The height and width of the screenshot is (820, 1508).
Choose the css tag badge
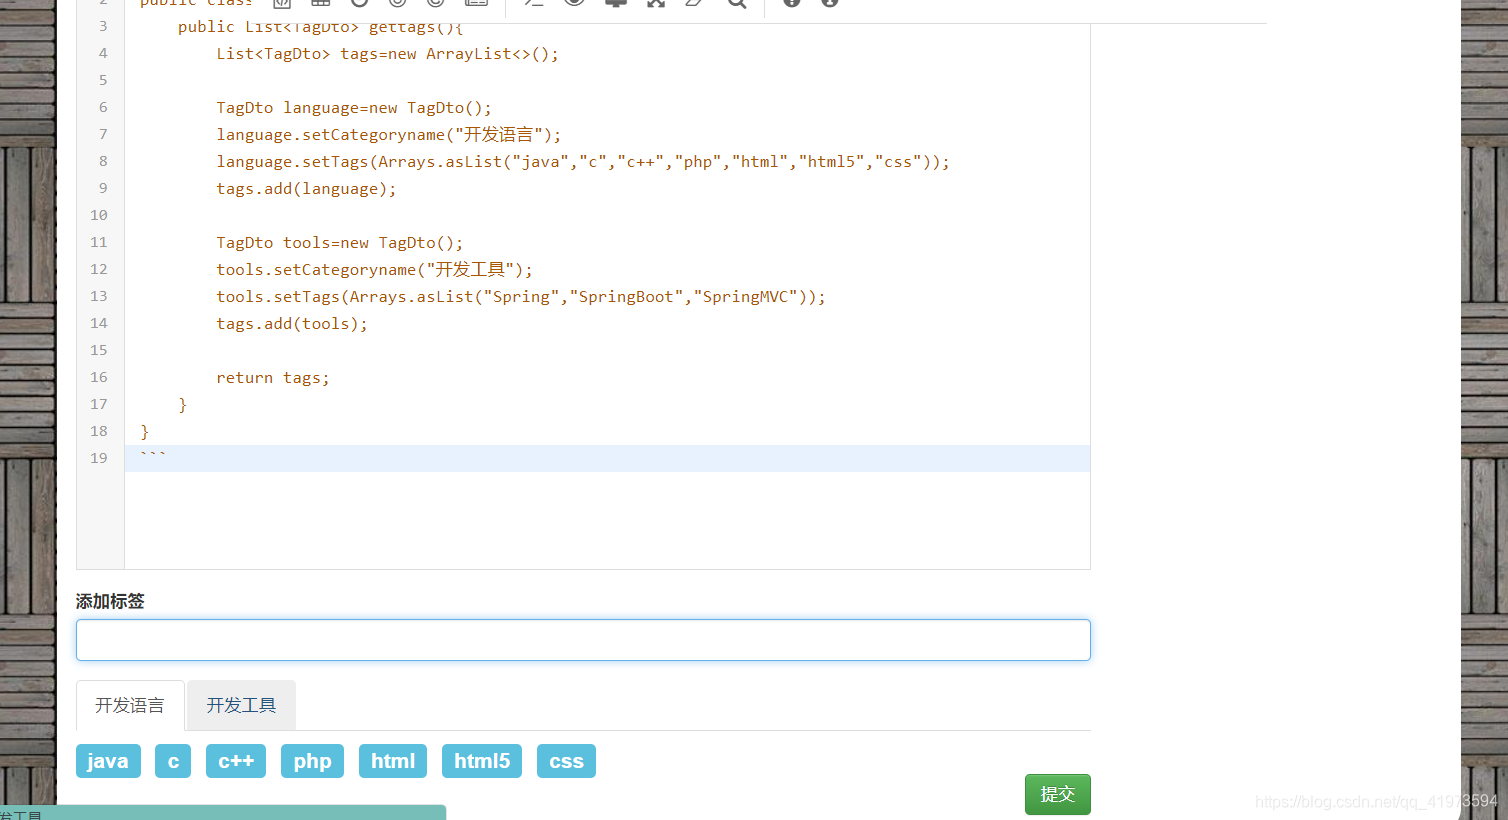tap(566, 761)
